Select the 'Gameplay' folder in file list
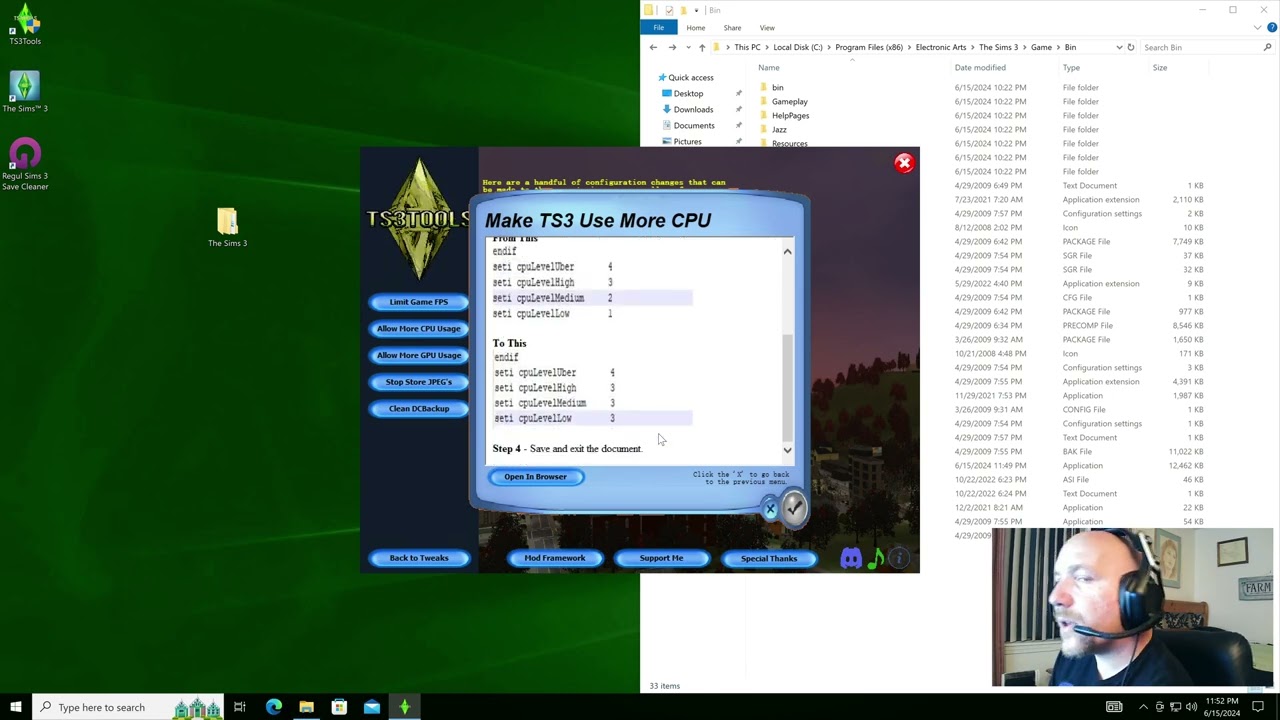1280x720 pixels. tap(789, 101)
